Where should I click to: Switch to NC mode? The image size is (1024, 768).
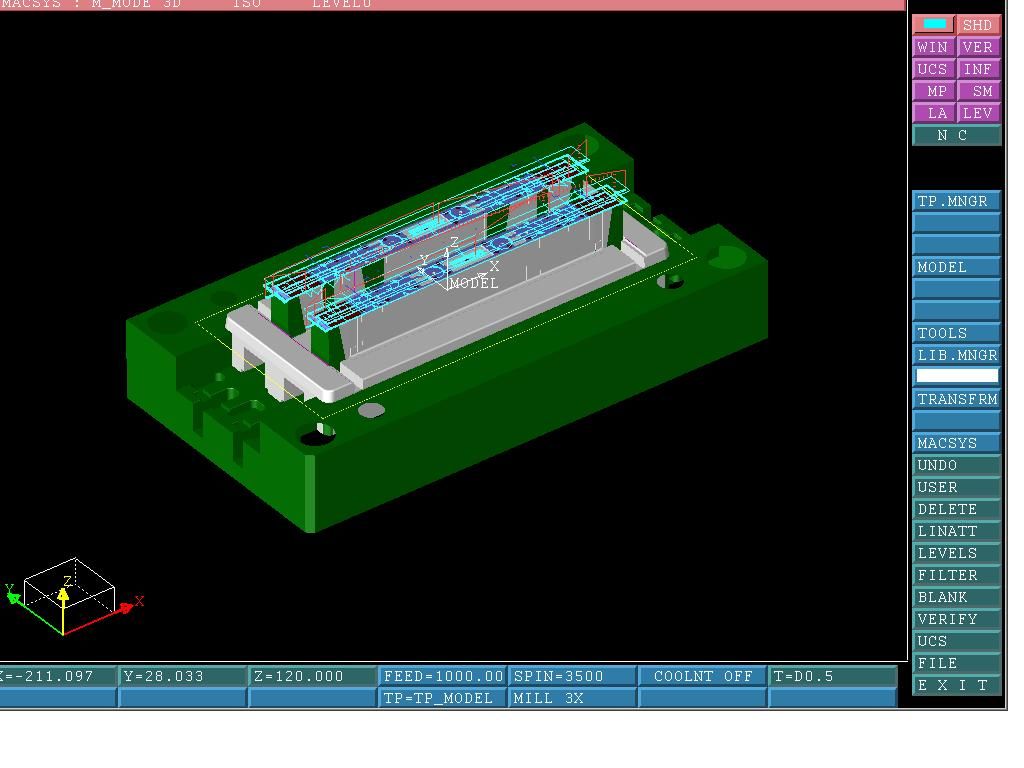pyautogui.click(x=956, y=135)
